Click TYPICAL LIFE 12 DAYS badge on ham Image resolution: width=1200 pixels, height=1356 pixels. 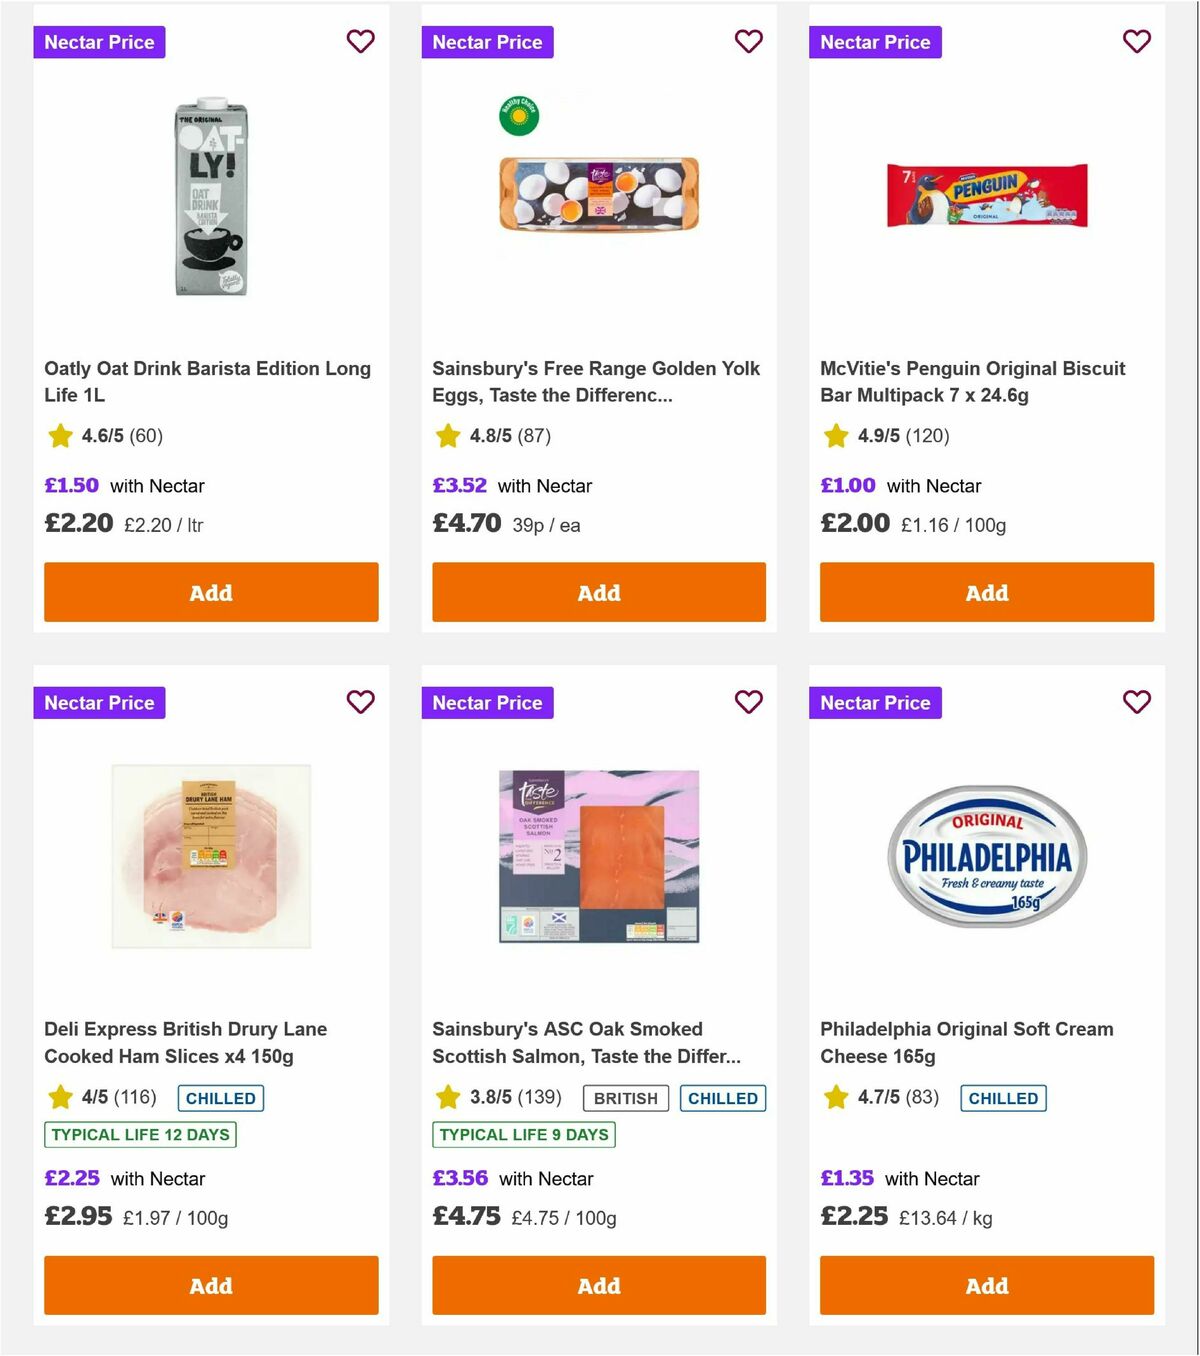[x=139, y=1134]
